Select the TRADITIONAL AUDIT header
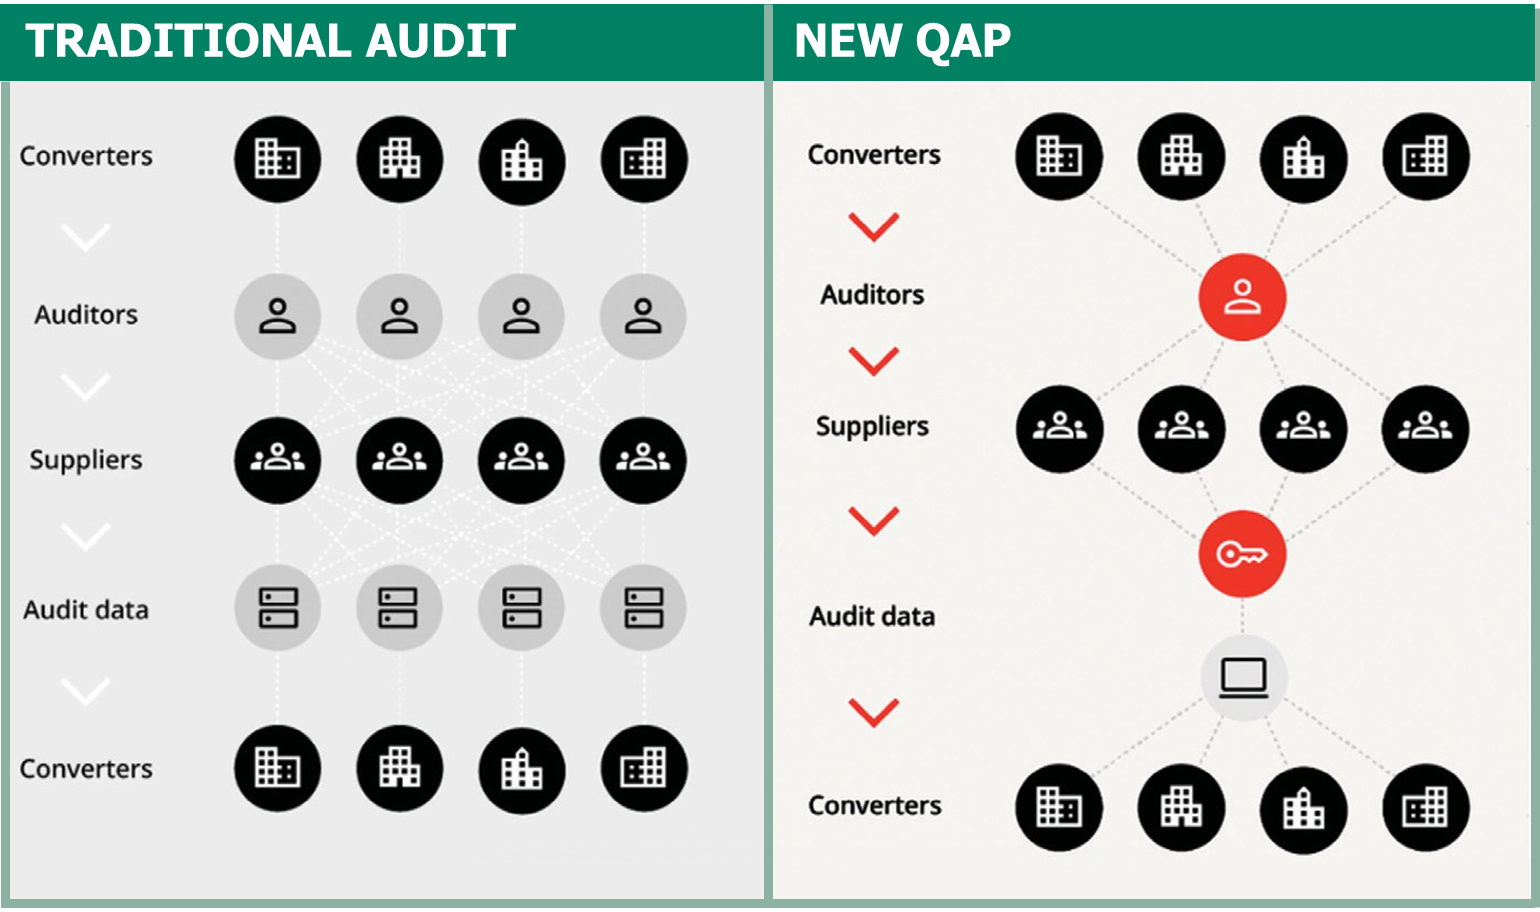This screenshot has width=1540, height=912. coord(270,41)
